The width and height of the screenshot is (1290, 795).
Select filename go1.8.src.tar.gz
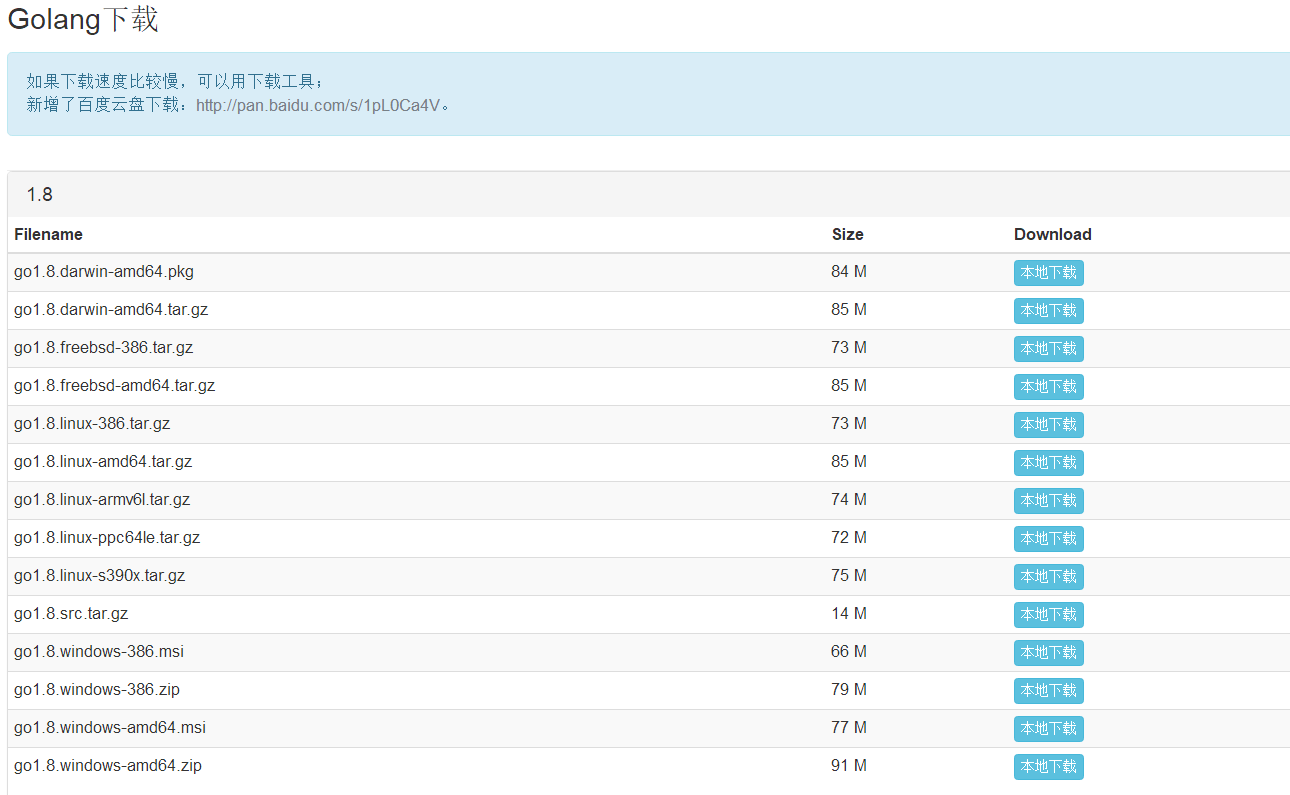pyautogui.click(x=71, y=614)
